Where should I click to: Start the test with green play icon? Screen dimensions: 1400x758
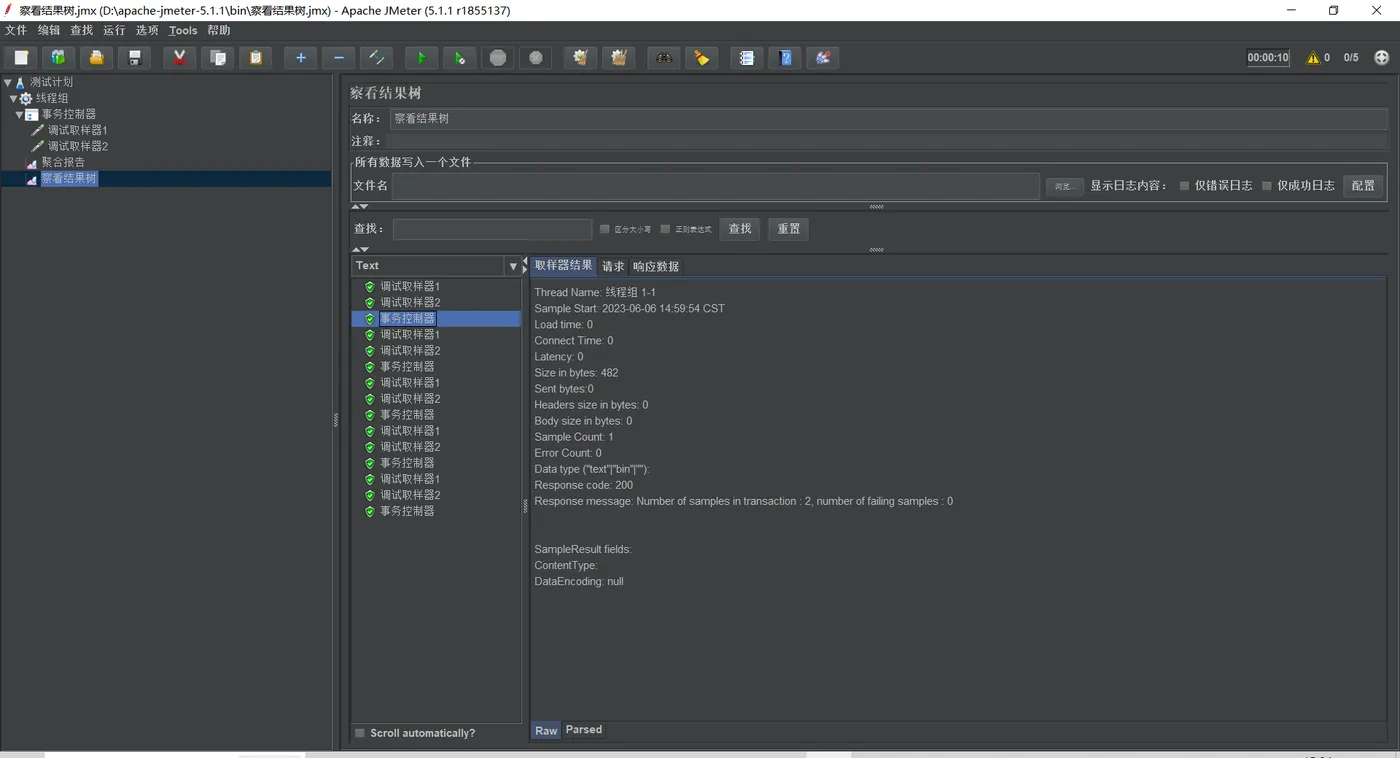(421, 58)
